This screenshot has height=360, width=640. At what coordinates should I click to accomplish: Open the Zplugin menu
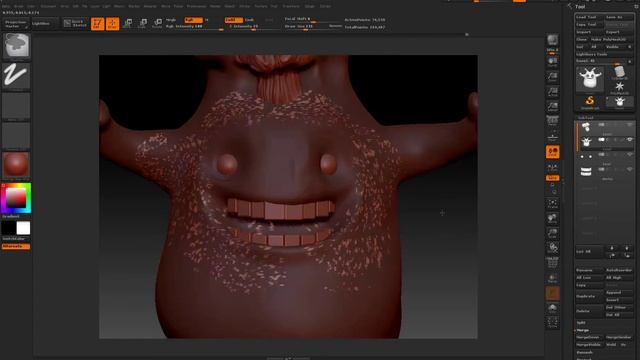(x=309, y=6)
